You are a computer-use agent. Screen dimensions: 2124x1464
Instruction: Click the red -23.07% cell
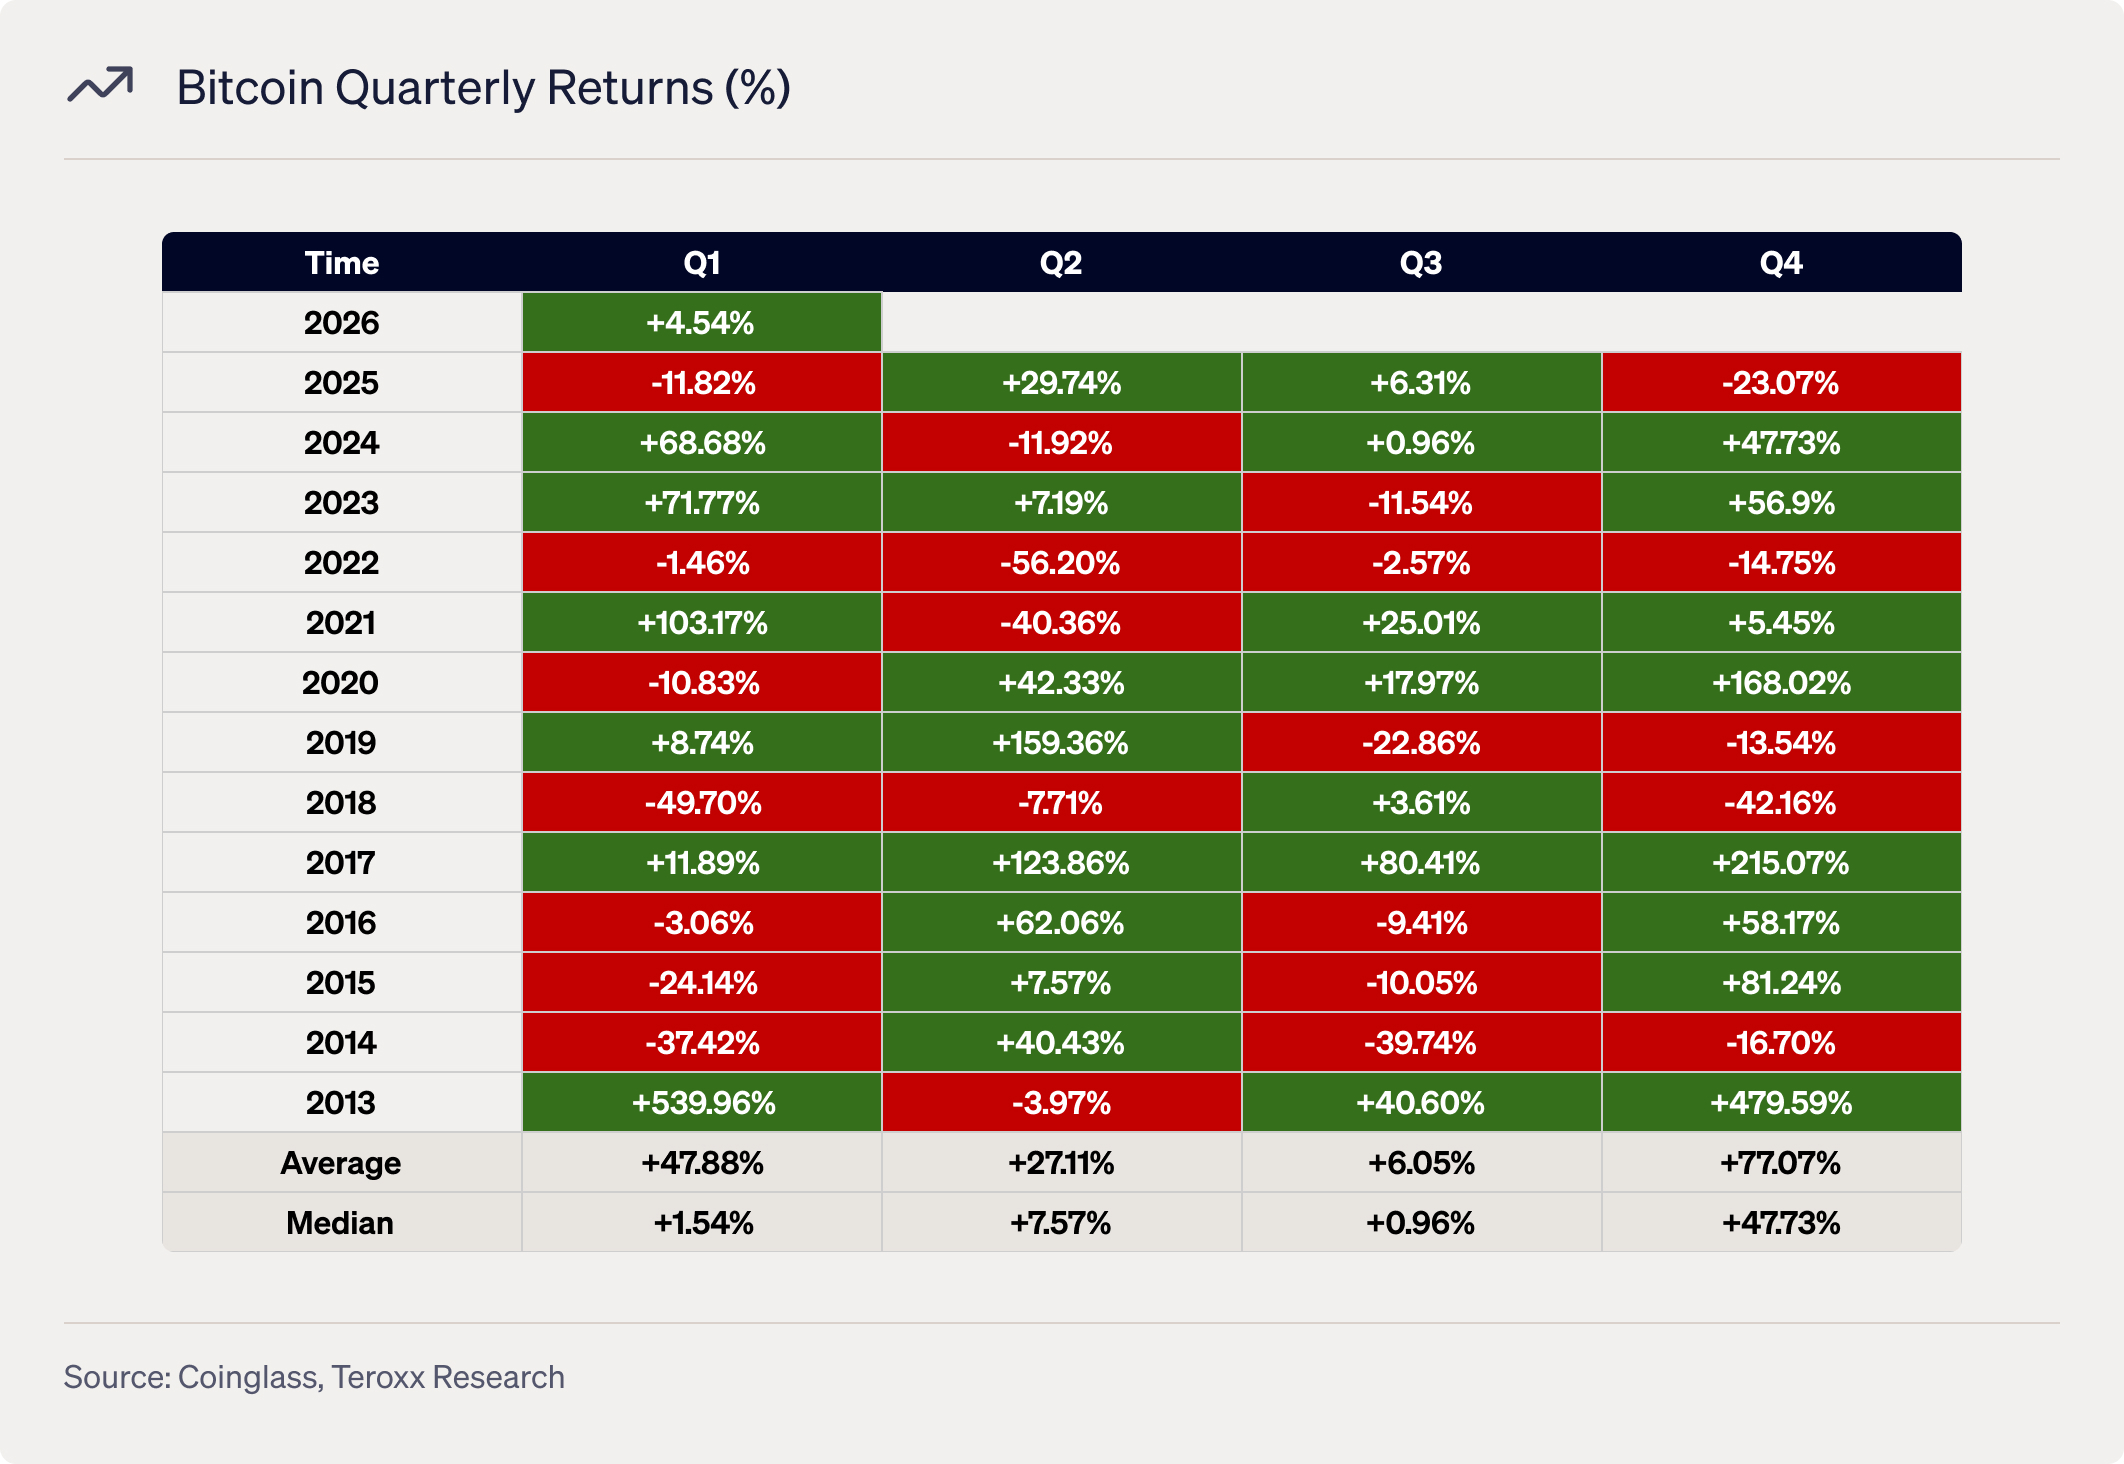pos(1781,383)
